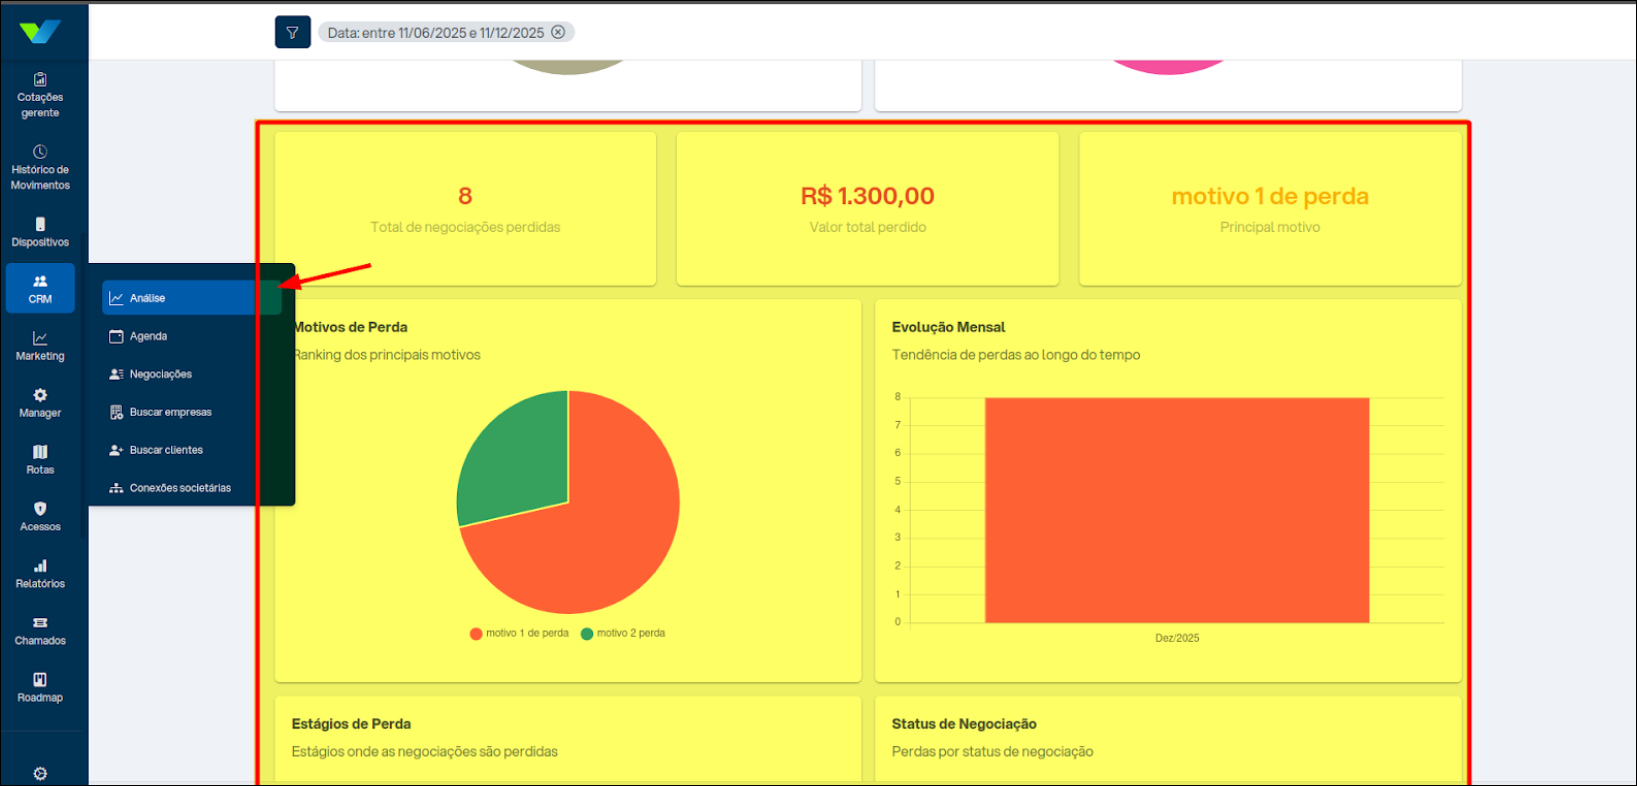1637x786 pixels.
Task: Open the Marketing sidebar section
Action: tap(40, 346)
